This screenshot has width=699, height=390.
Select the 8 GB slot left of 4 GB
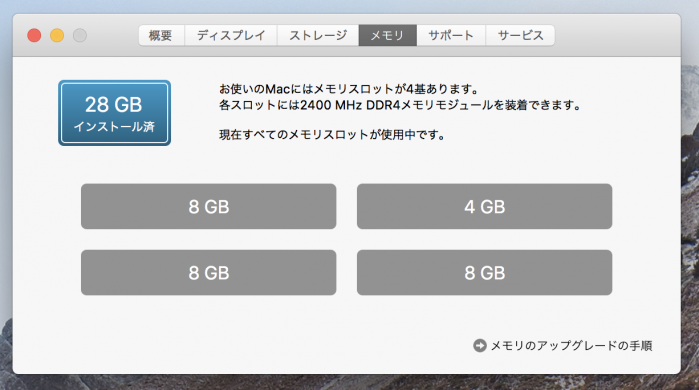pos(209,206)
